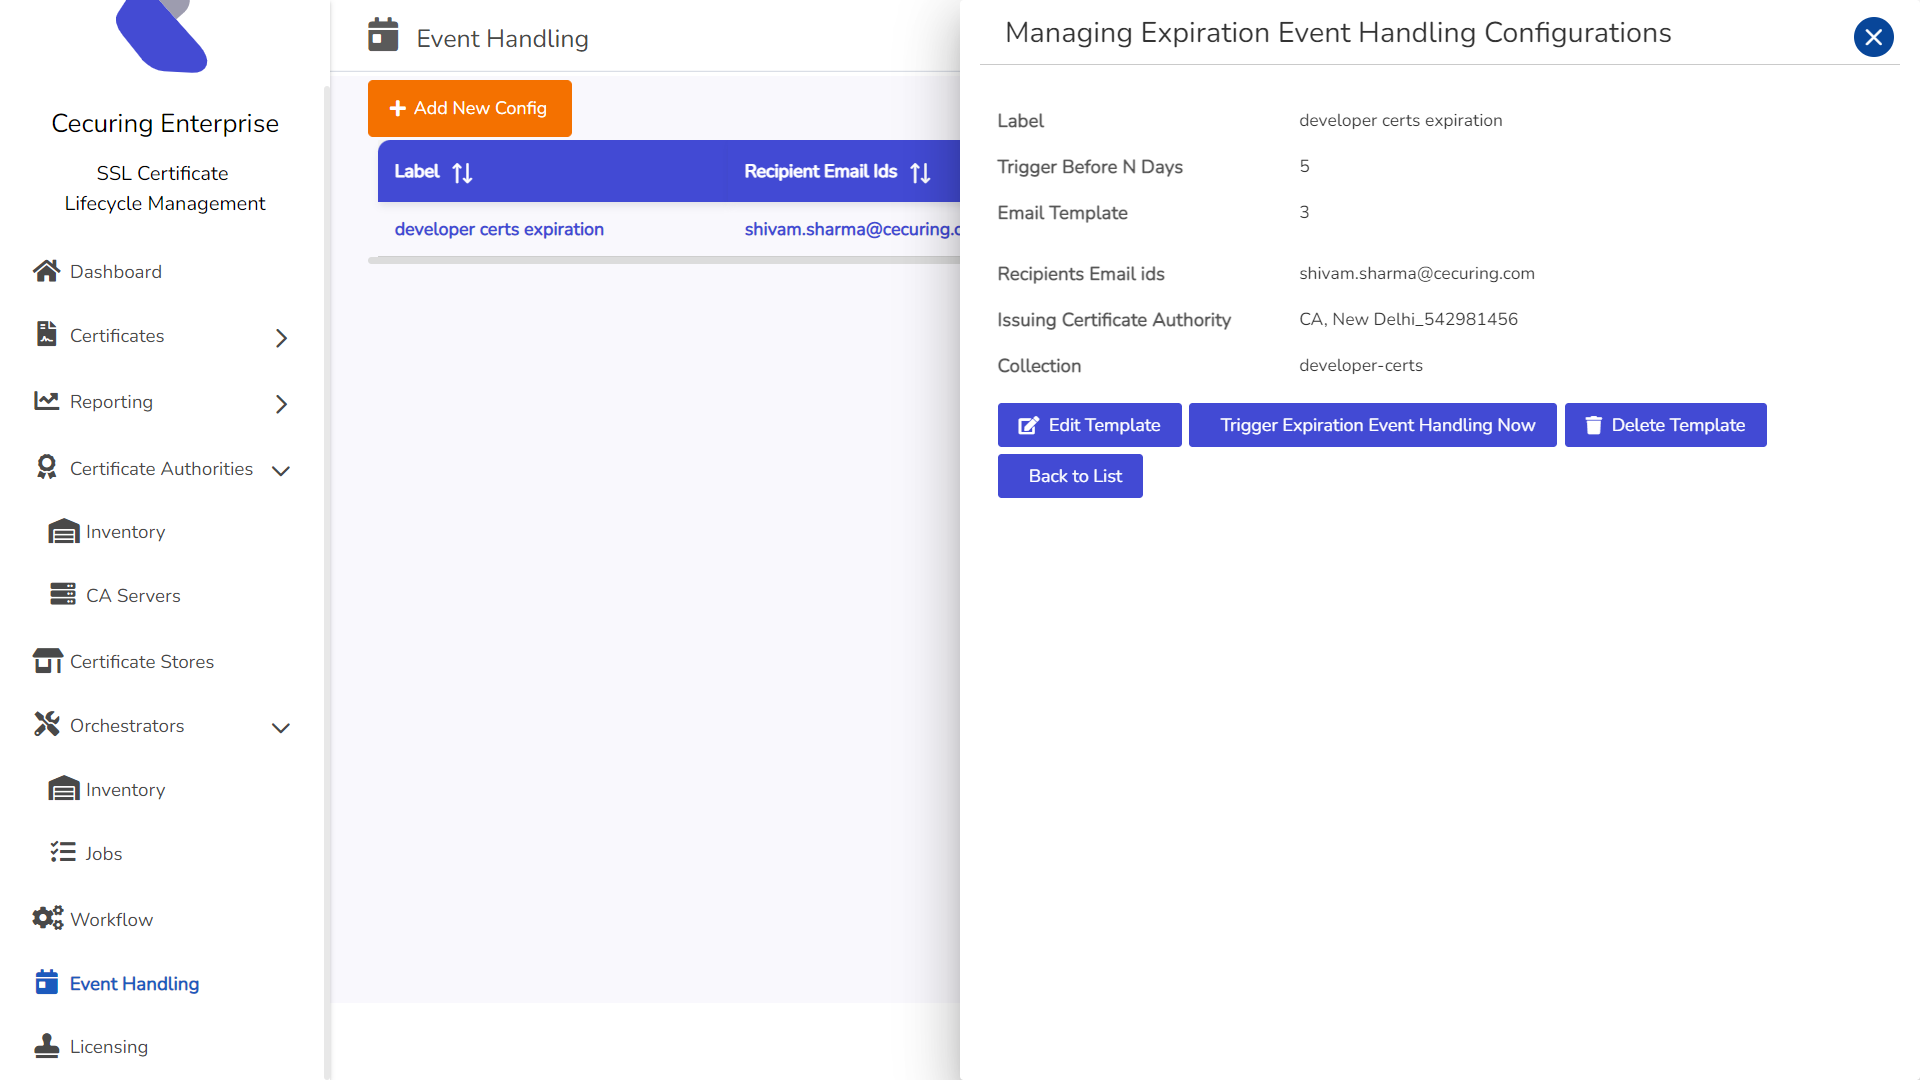Viewport: 1920px width, 1080px height.
Task: Collapse the Orchestrators menu chevron
Action: (x=281, y=727)
